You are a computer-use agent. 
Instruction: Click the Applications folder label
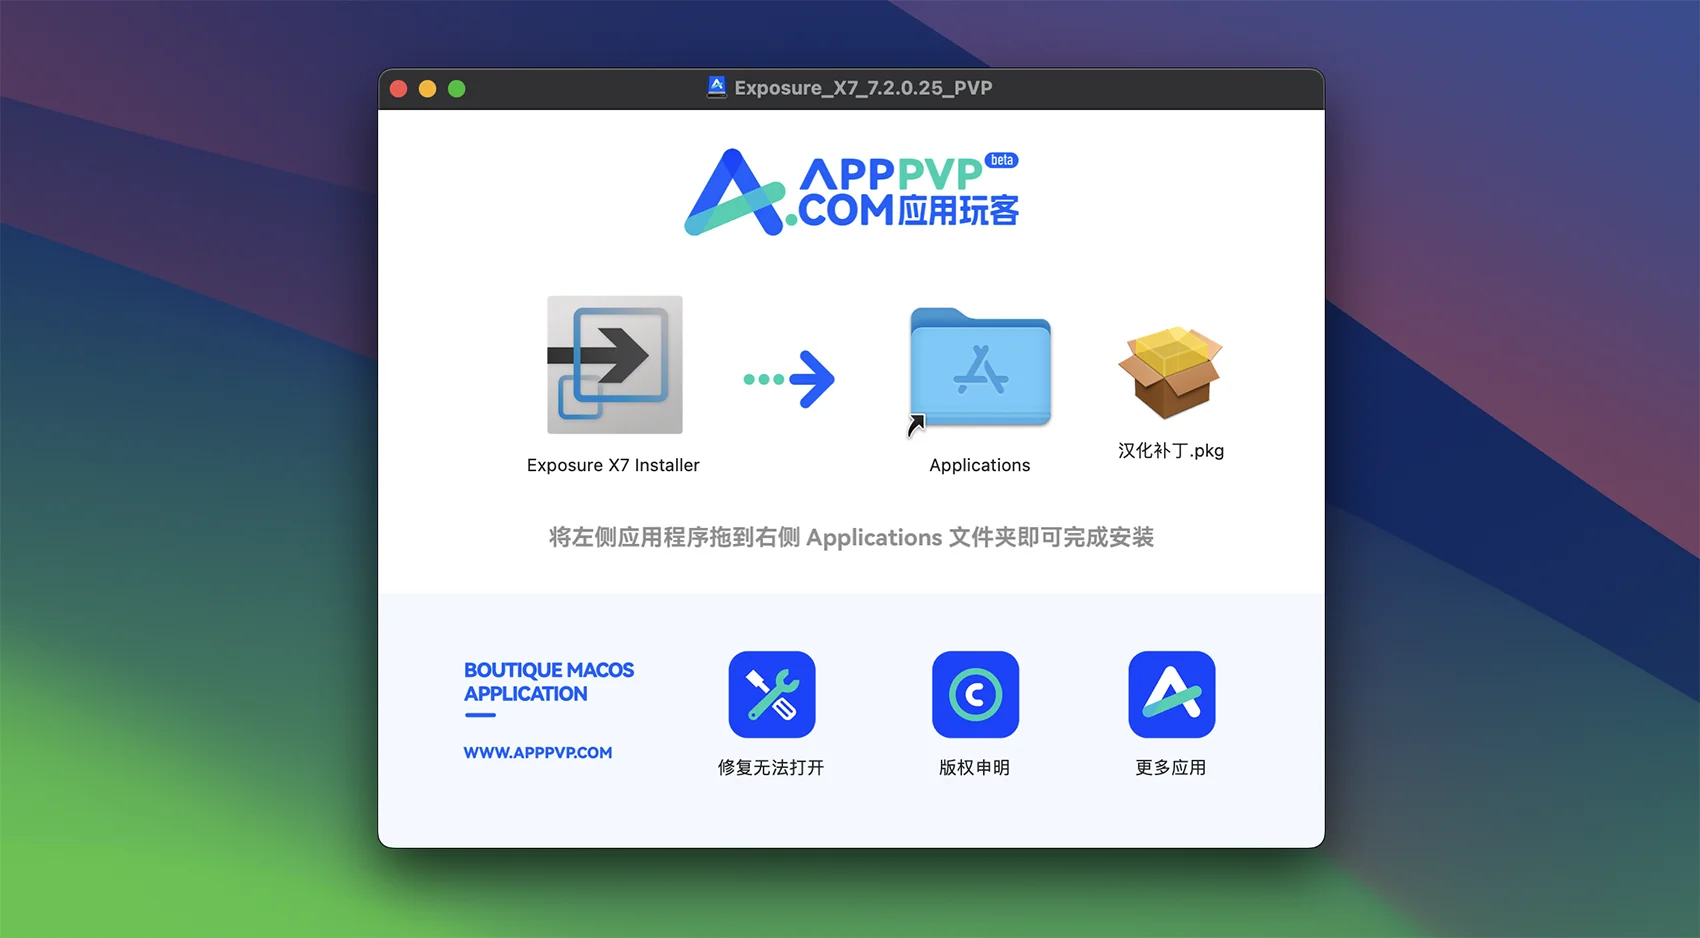[x=980, y=465]
